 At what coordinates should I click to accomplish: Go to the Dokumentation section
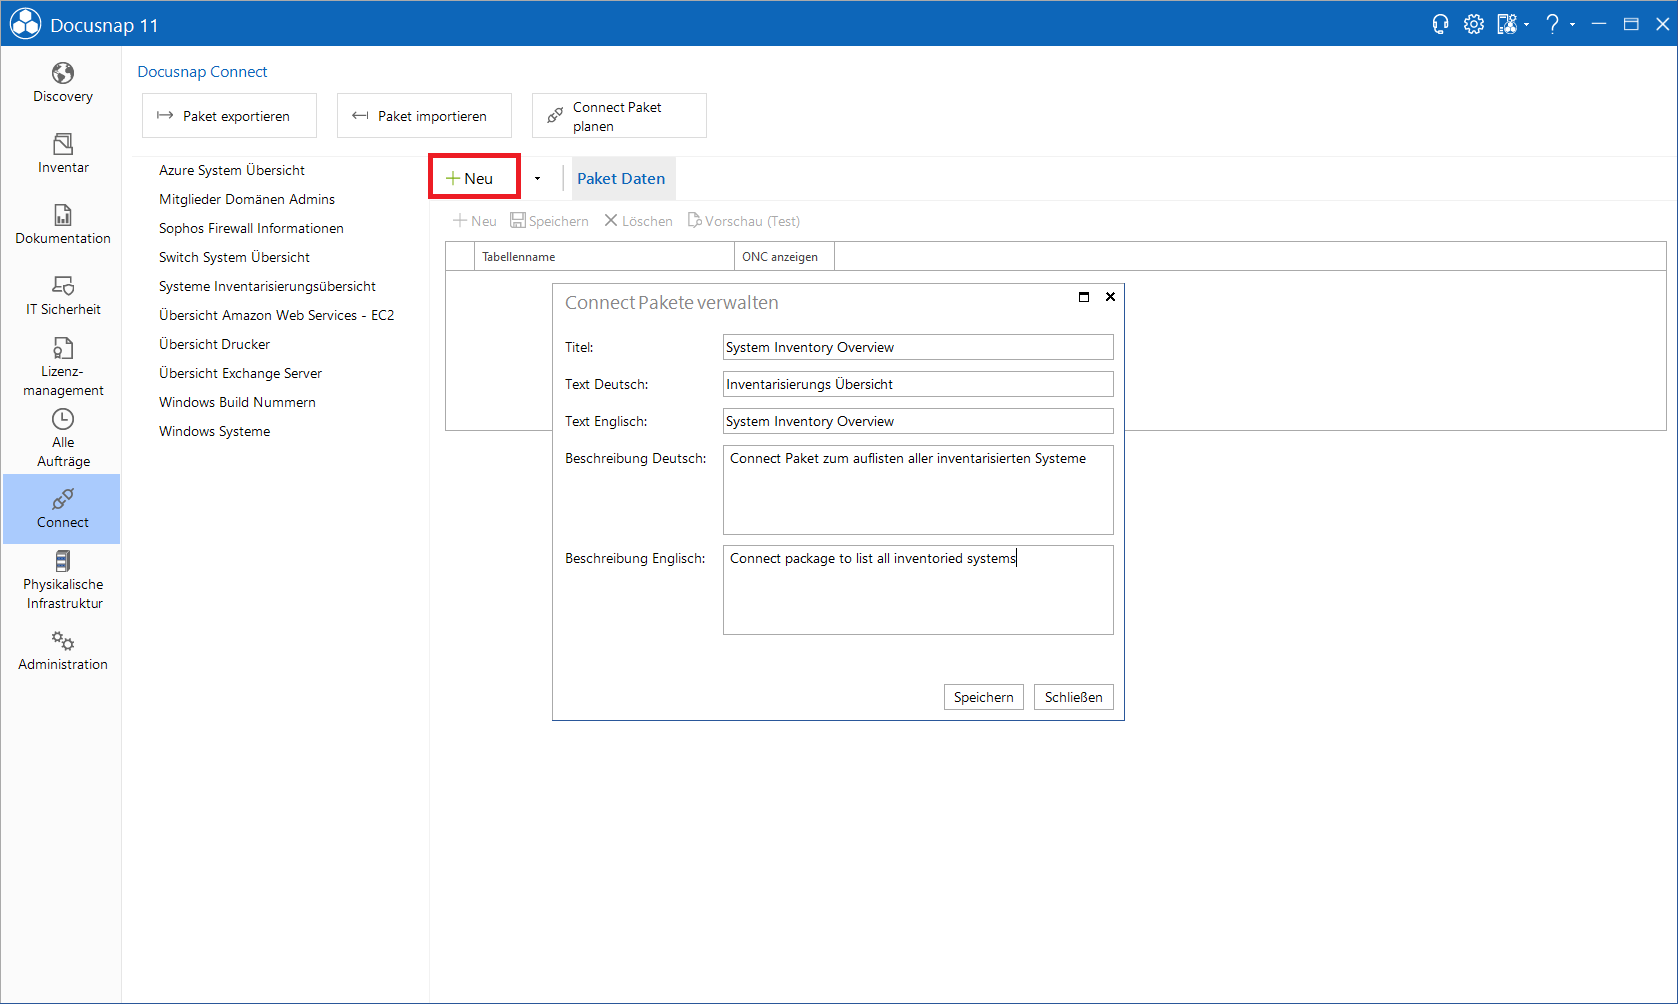point(62,225)
